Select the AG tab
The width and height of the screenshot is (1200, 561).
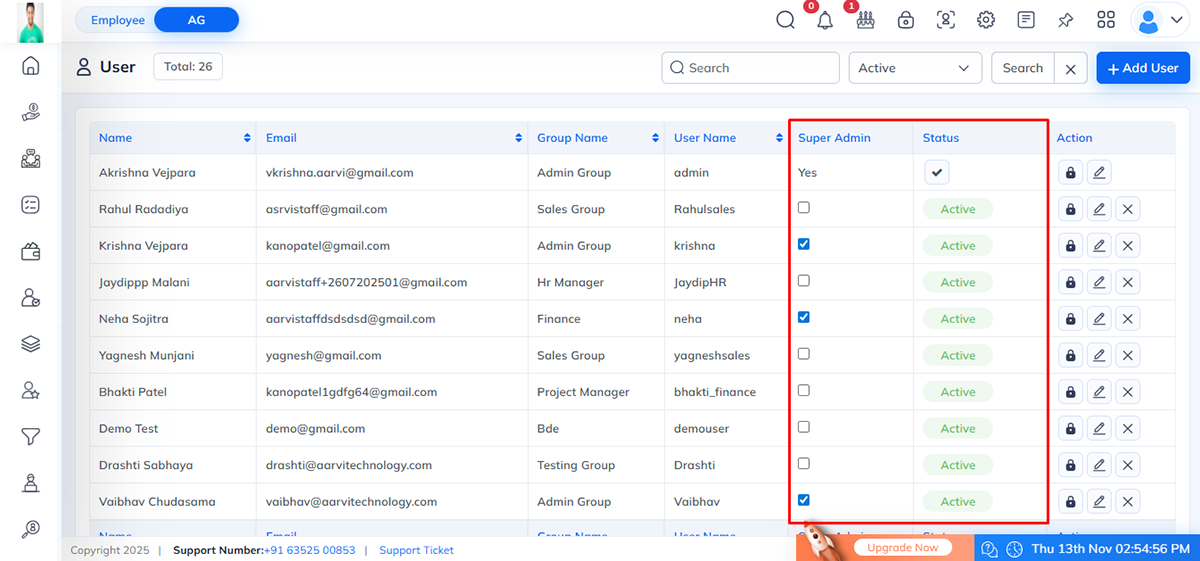click(x=197, y=20)
